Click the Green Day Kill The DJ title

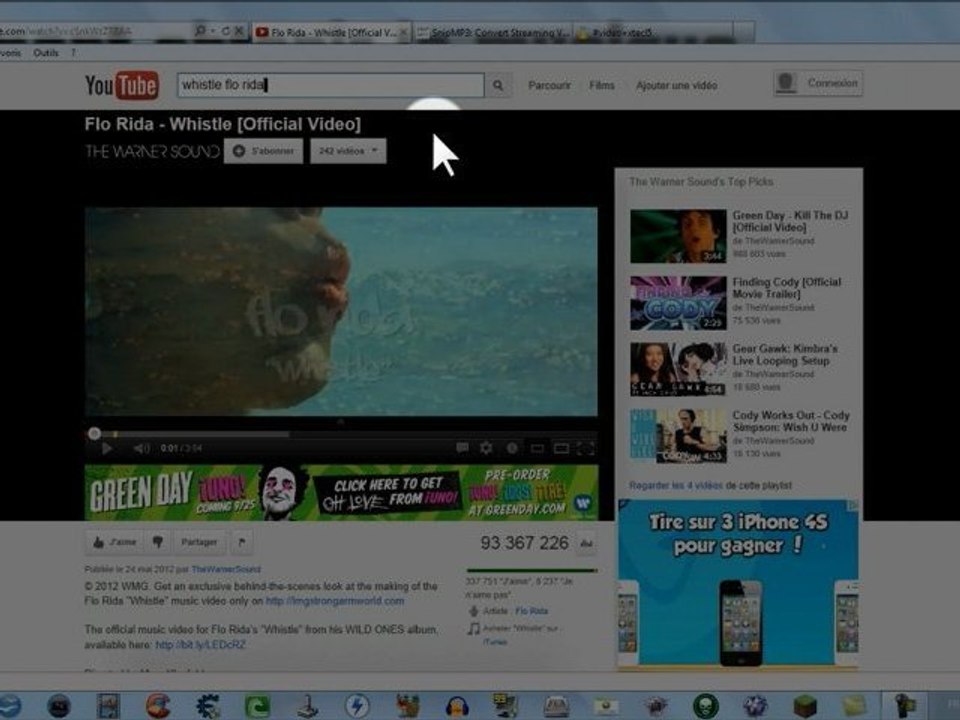click(x=790, y=221)
